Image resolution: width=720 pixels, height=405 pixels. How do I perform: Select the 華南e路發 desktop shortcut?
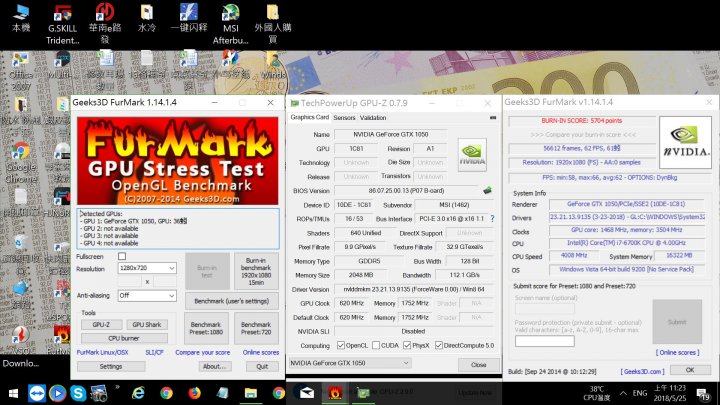[105, 23]
